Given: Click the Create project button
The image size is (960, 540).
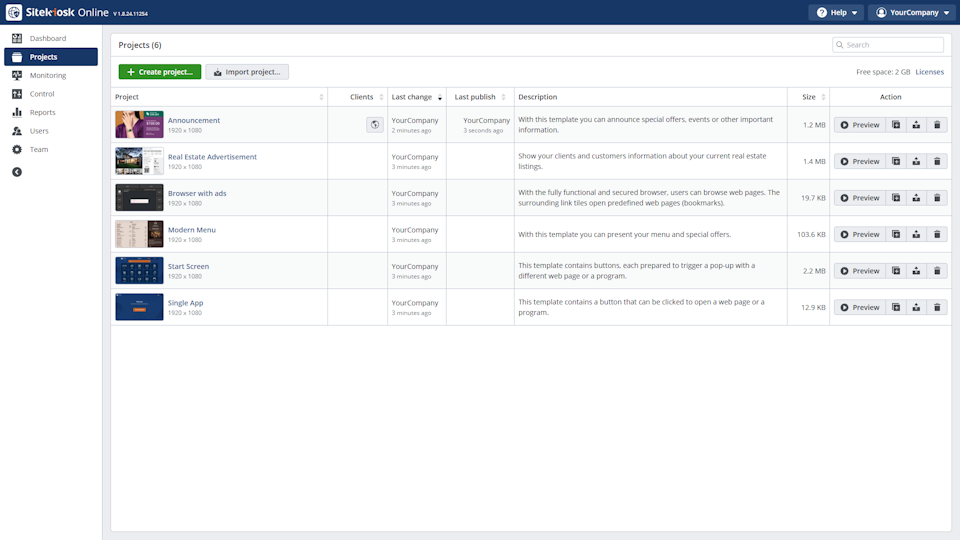Looking at the screenshot, I should [x=160, y=72].
